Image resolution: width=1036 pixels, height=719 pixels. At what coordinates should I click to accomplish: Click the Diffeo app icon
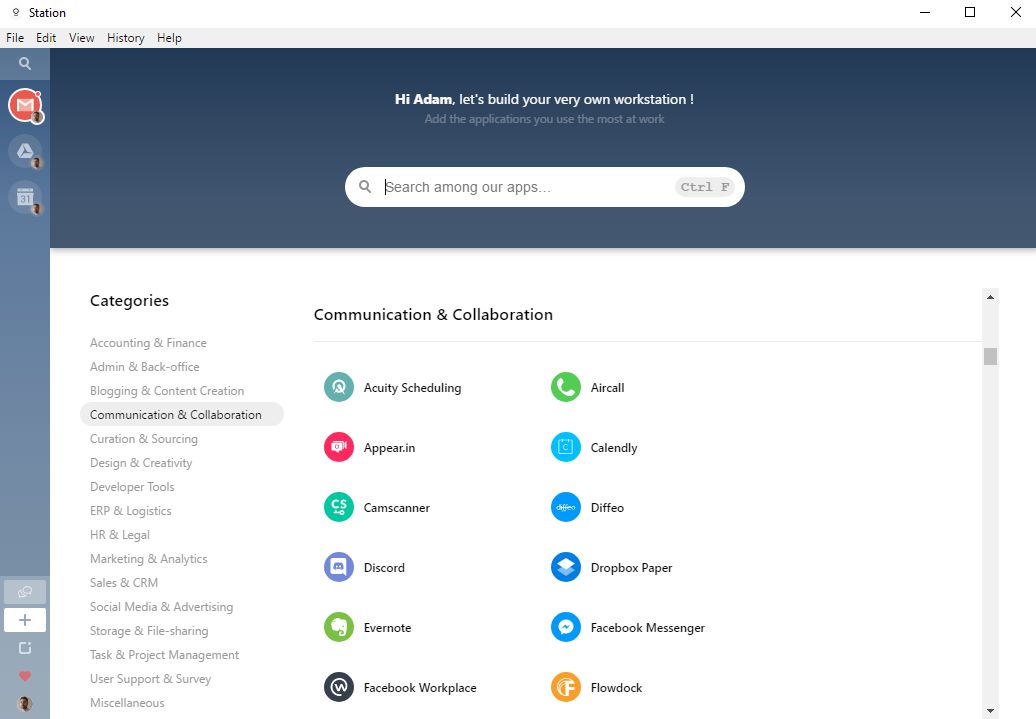pyautogui.click(x=566, y=508)
